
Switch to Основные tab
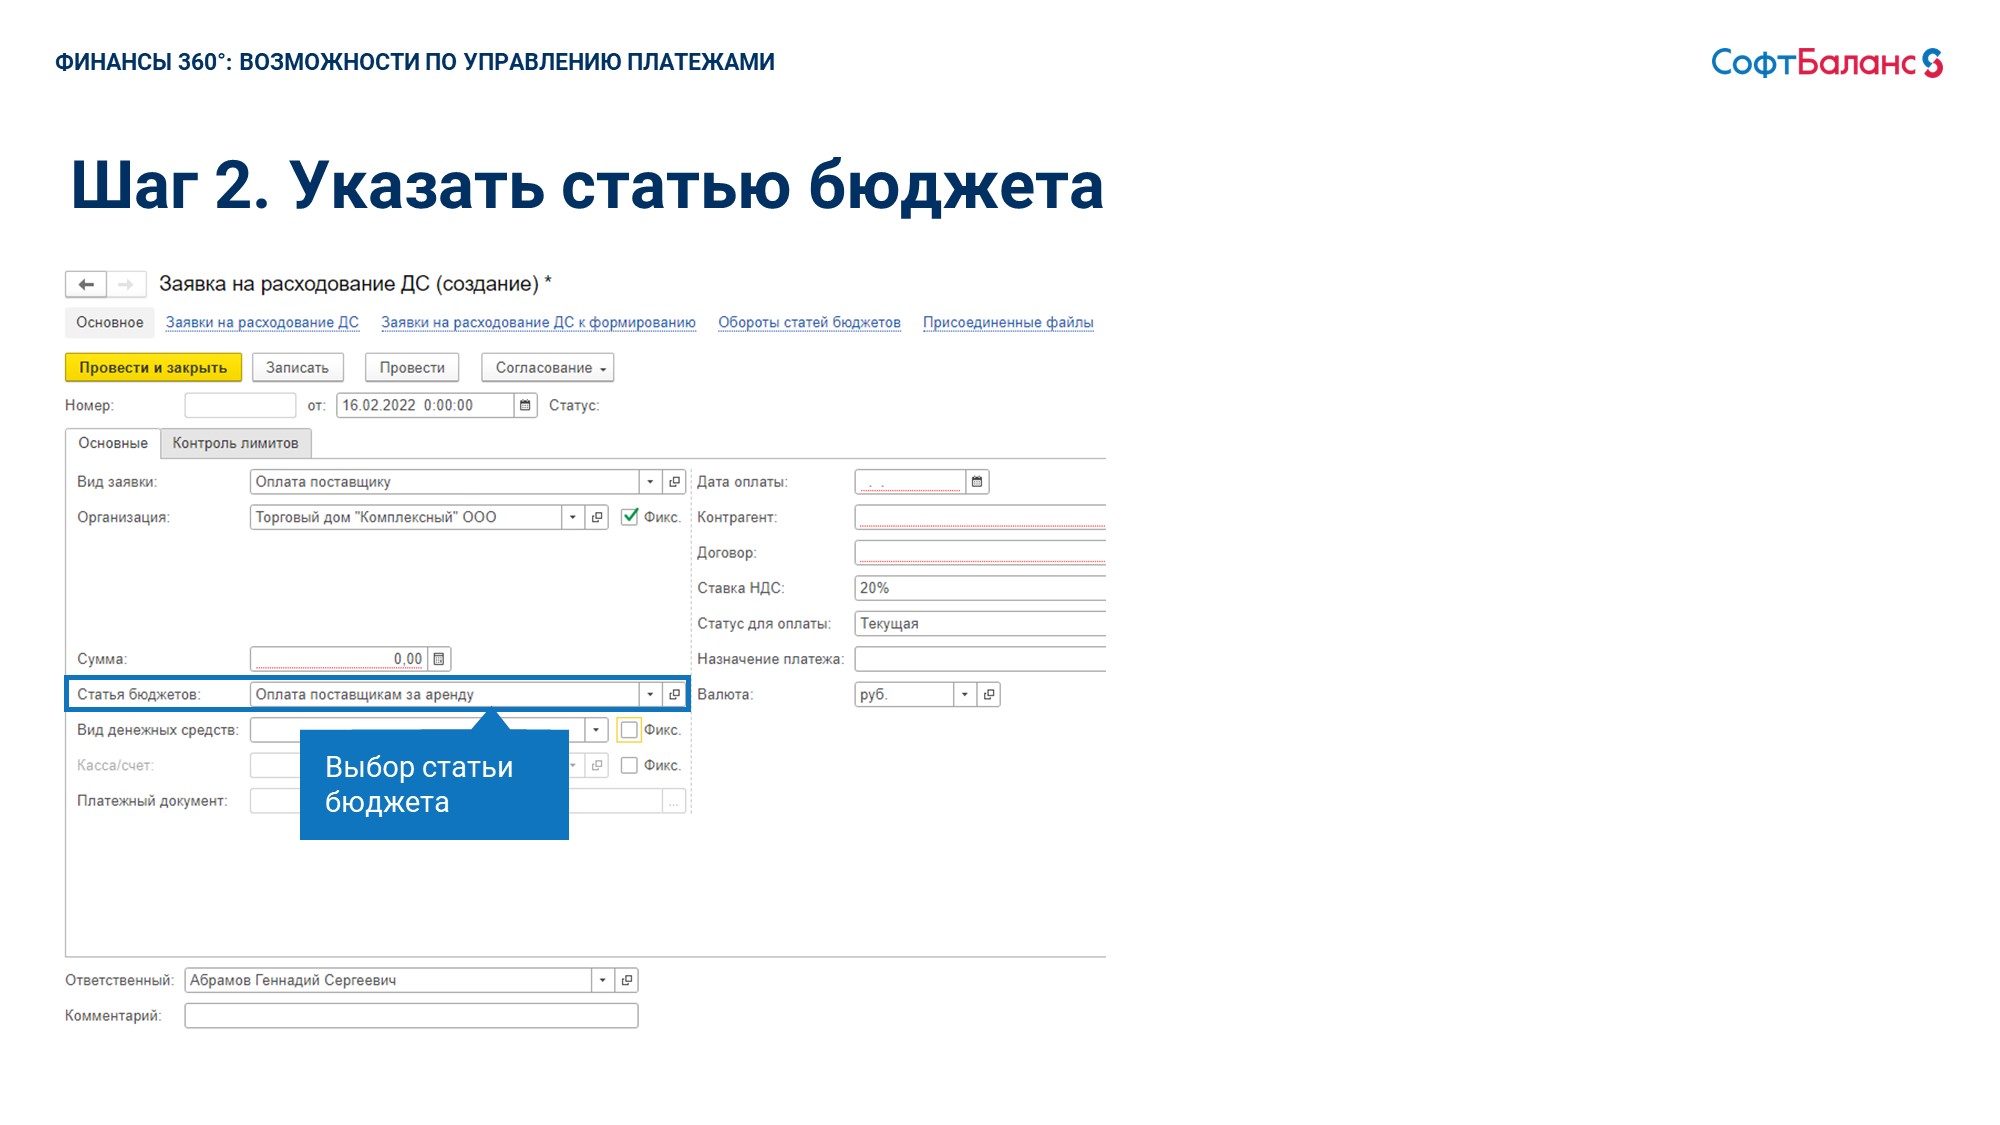pos(113,443)
